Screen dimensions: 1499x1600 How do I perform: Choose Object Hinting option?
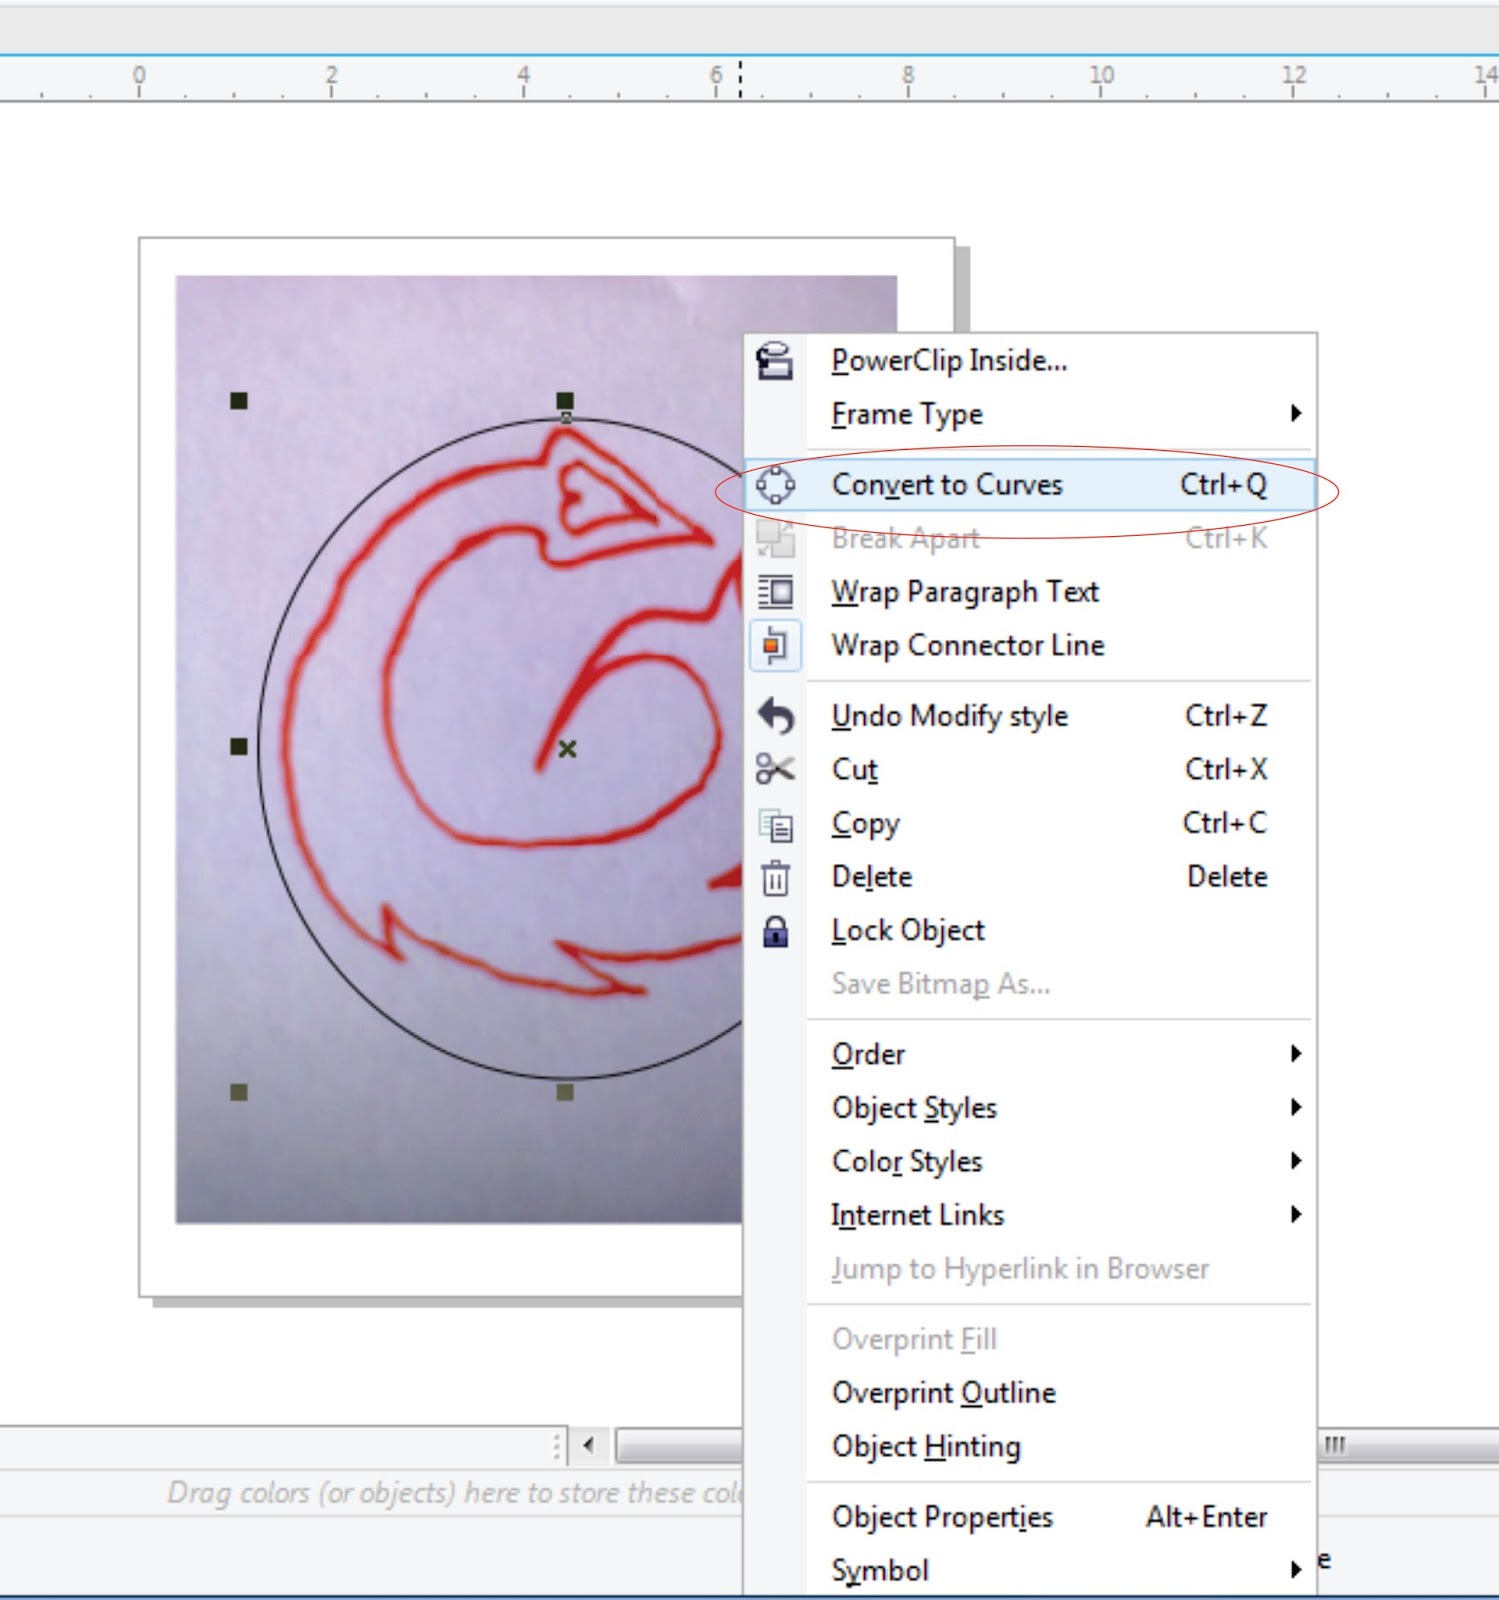pos(1030,1447)
